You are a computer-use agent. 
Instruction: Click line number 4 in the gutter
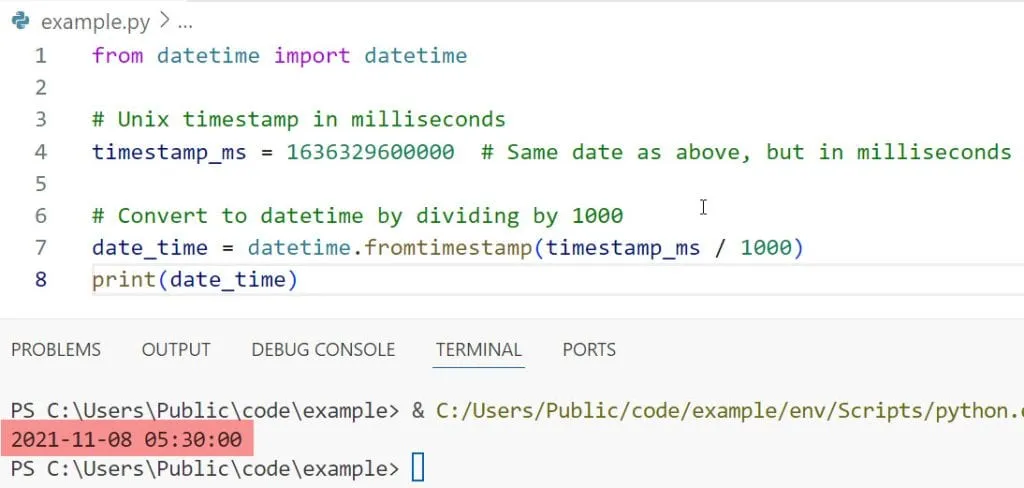pyautogui.click(x=41, y=152)
